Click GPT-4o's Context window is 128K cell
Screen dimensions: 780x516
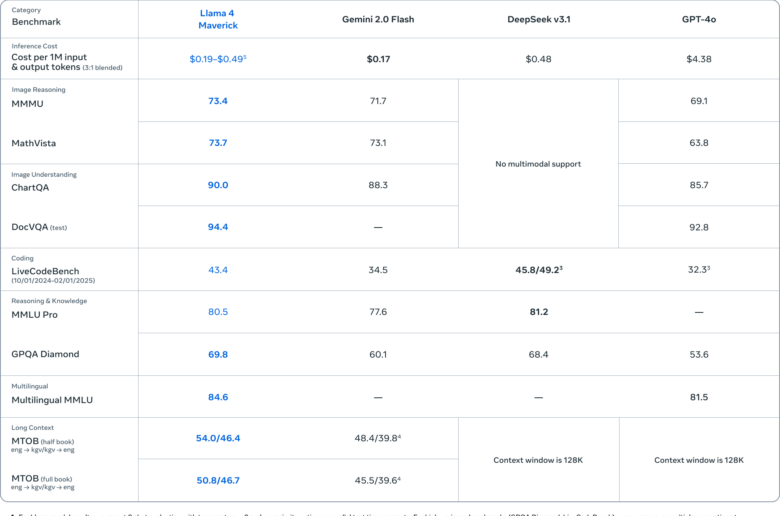pos(699,460)
